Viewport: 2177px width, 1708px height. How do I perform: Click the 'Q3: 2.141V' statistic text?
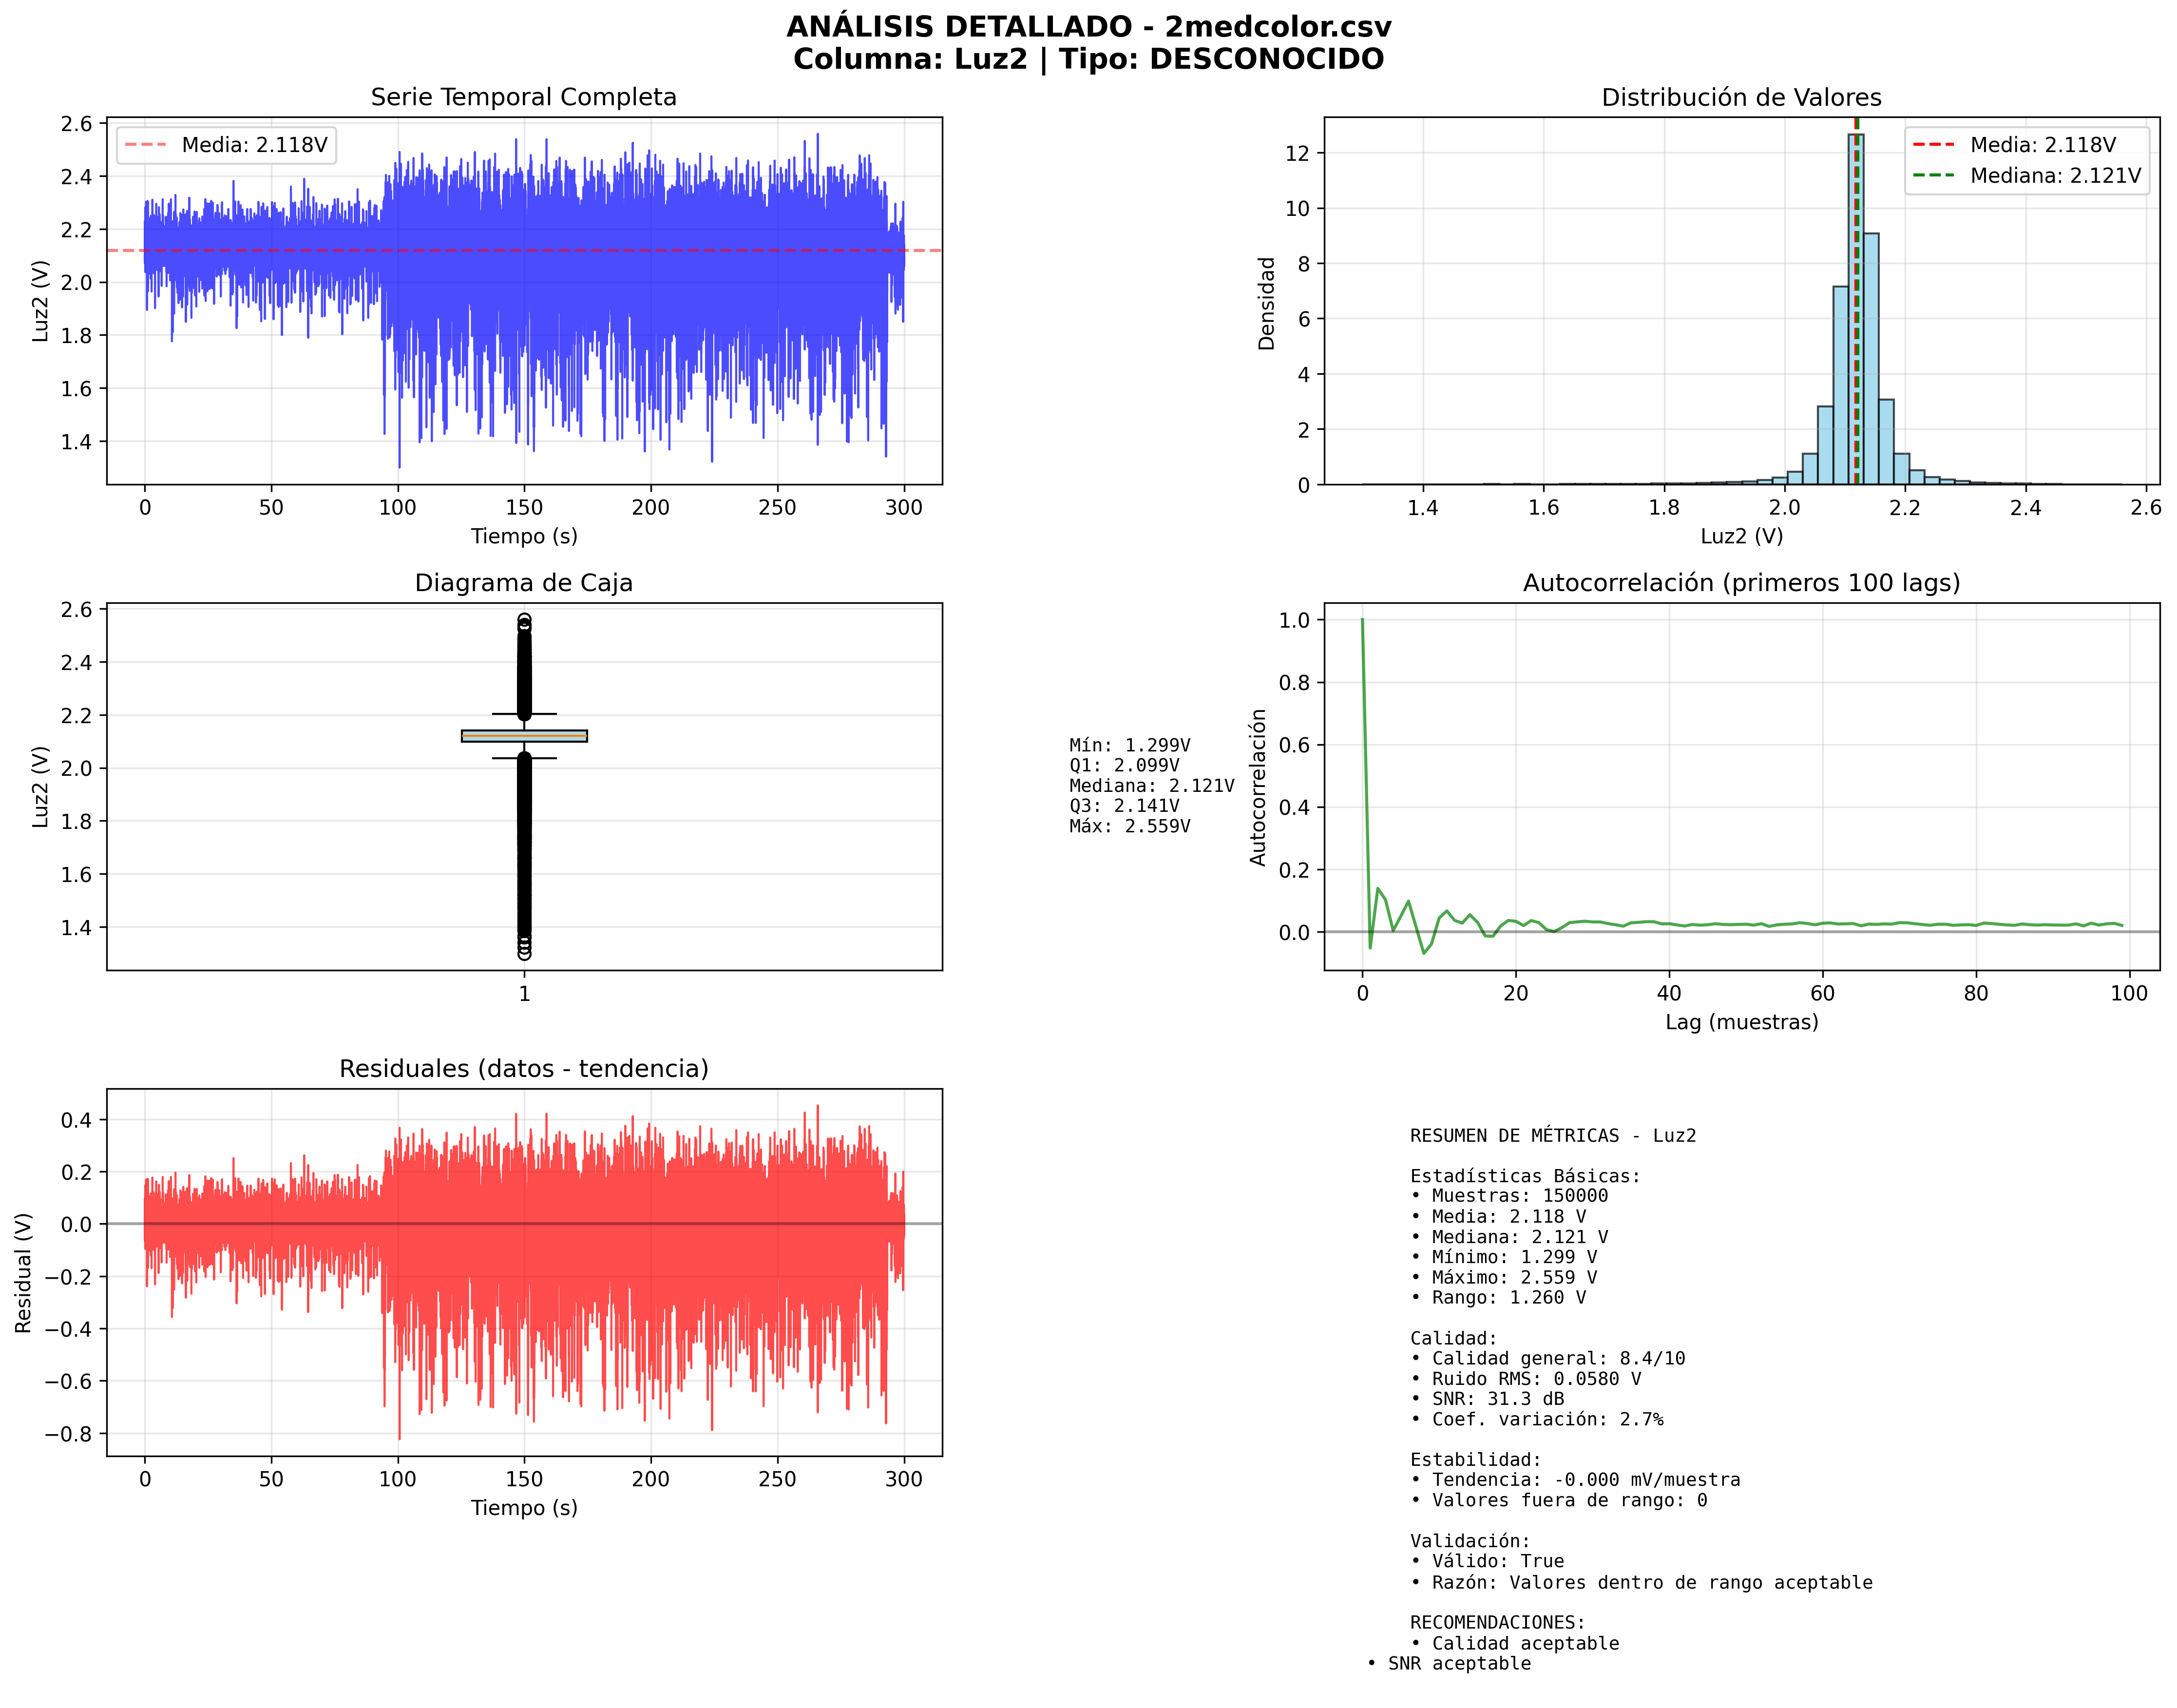coord(1123,805)
